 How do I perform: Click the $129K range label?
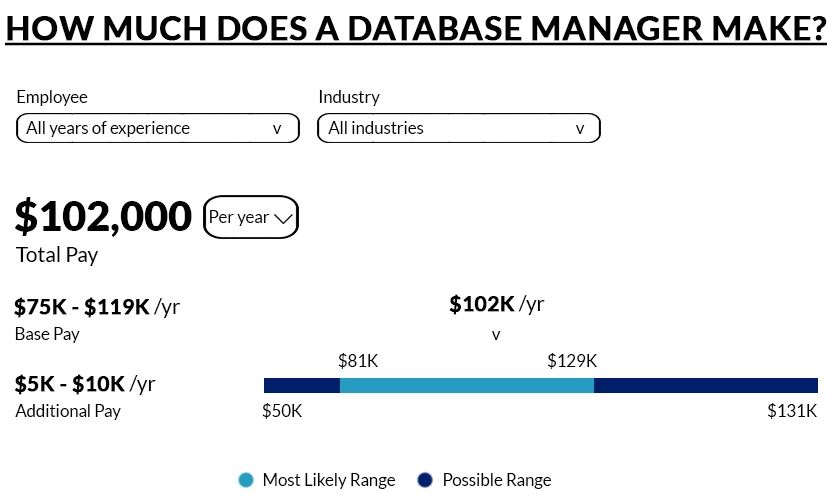click(x=572, y=361)
